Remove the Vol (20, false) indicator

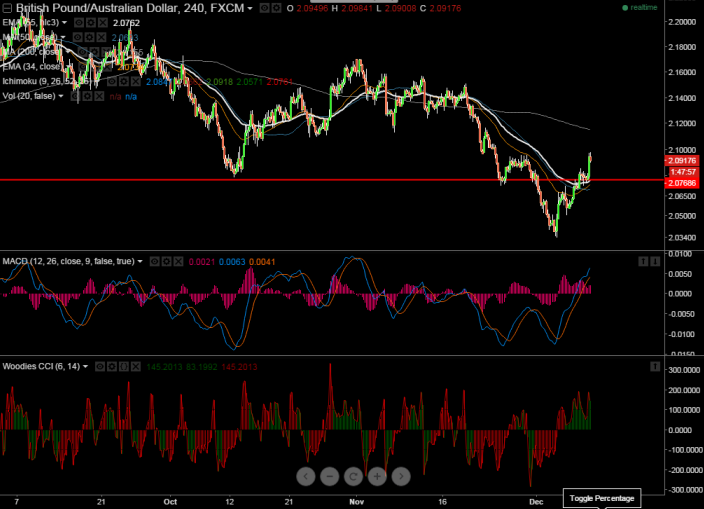click(100, 96)
